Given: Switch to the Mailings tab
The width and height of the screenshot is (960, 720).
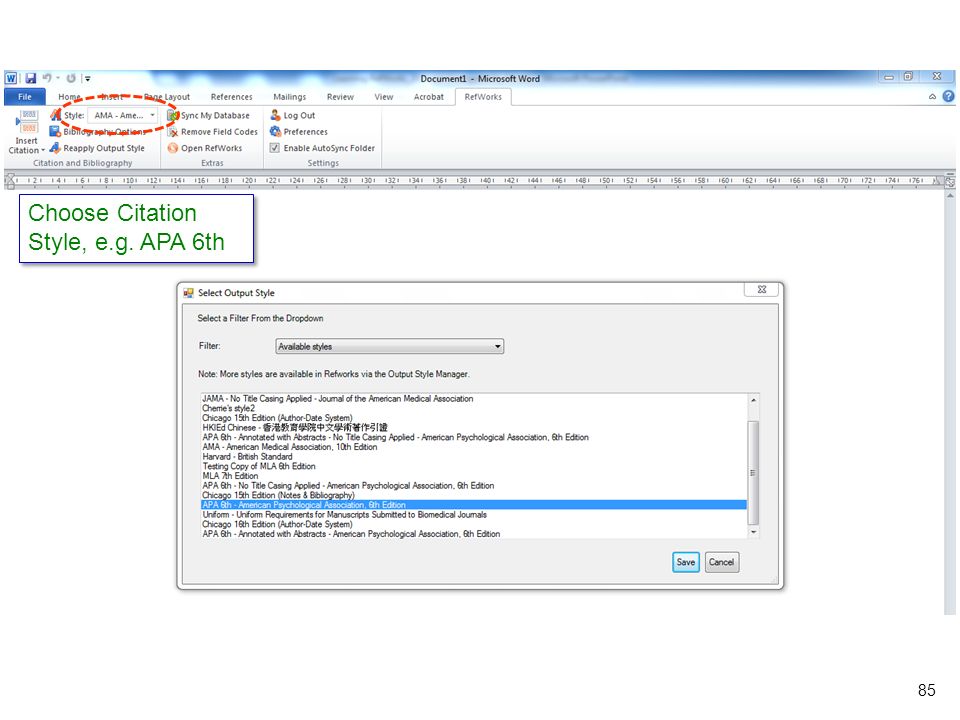Looking at the screenshot, I should click(290, 97).
